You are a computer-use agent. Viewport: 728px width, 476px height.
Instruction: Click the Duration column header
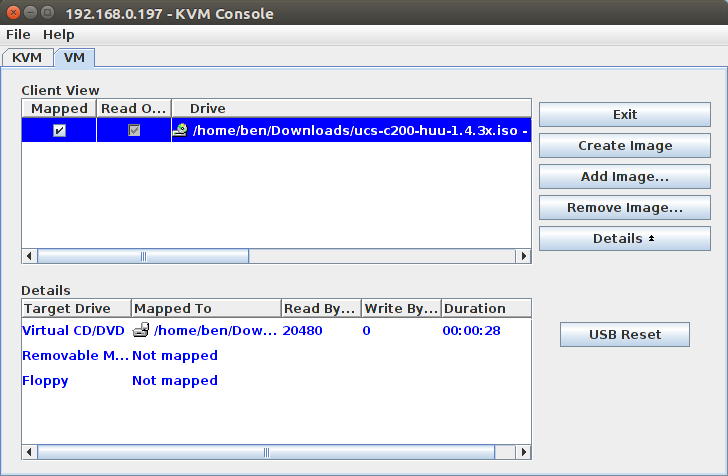[x=487, y=308]
